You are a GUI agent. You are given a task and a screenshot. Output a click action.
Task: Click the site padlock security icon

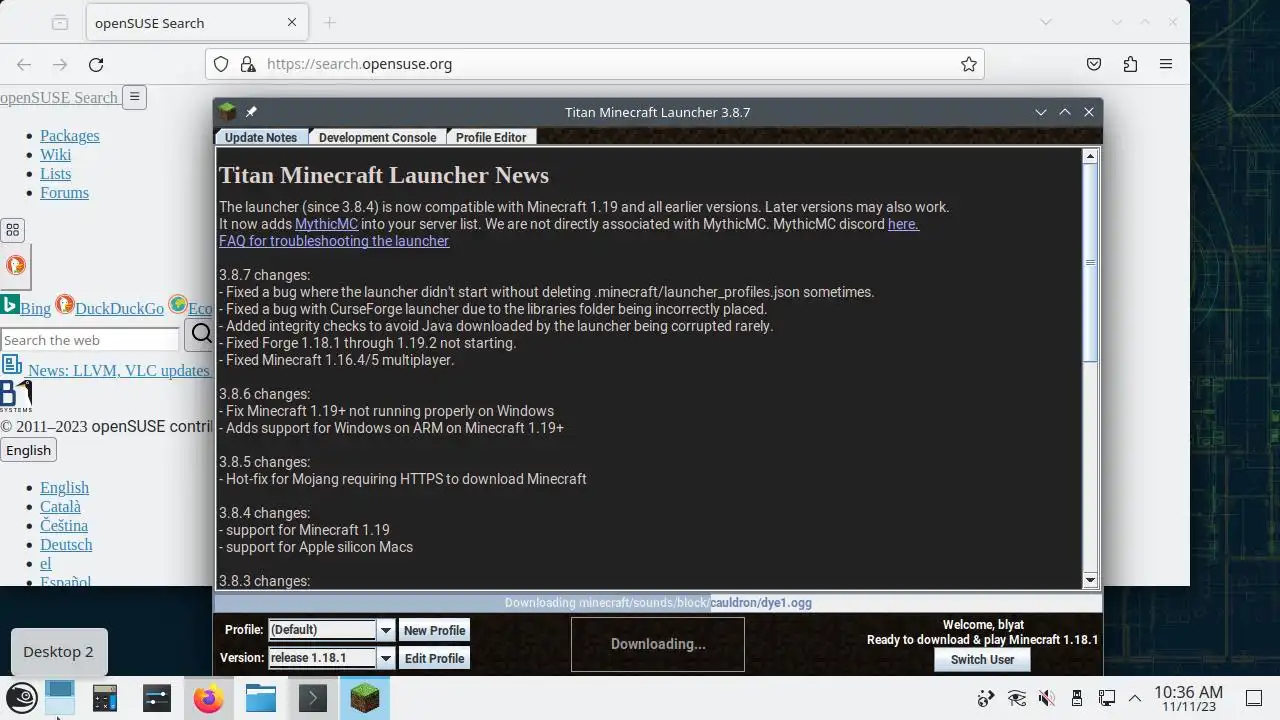pyautogui.click(x=248, y=64)
